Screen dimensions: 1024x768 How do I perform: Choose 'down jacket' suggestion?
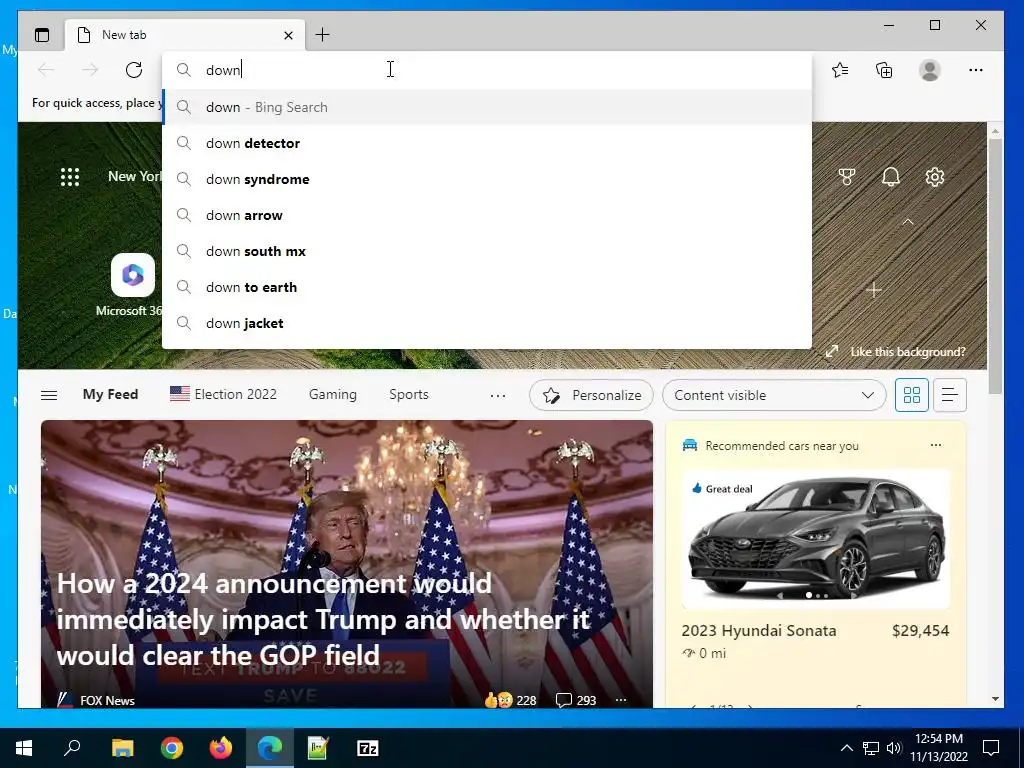pos(487,323)
